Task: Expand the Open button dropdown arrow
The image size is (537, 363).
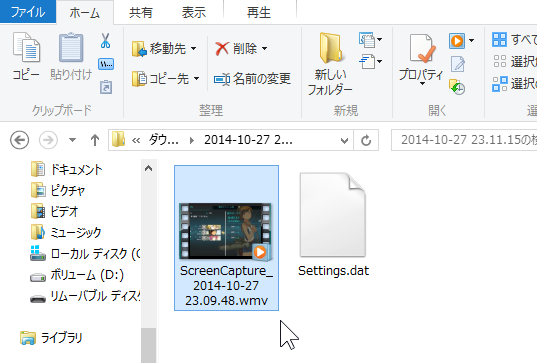Action: [472, 41]
